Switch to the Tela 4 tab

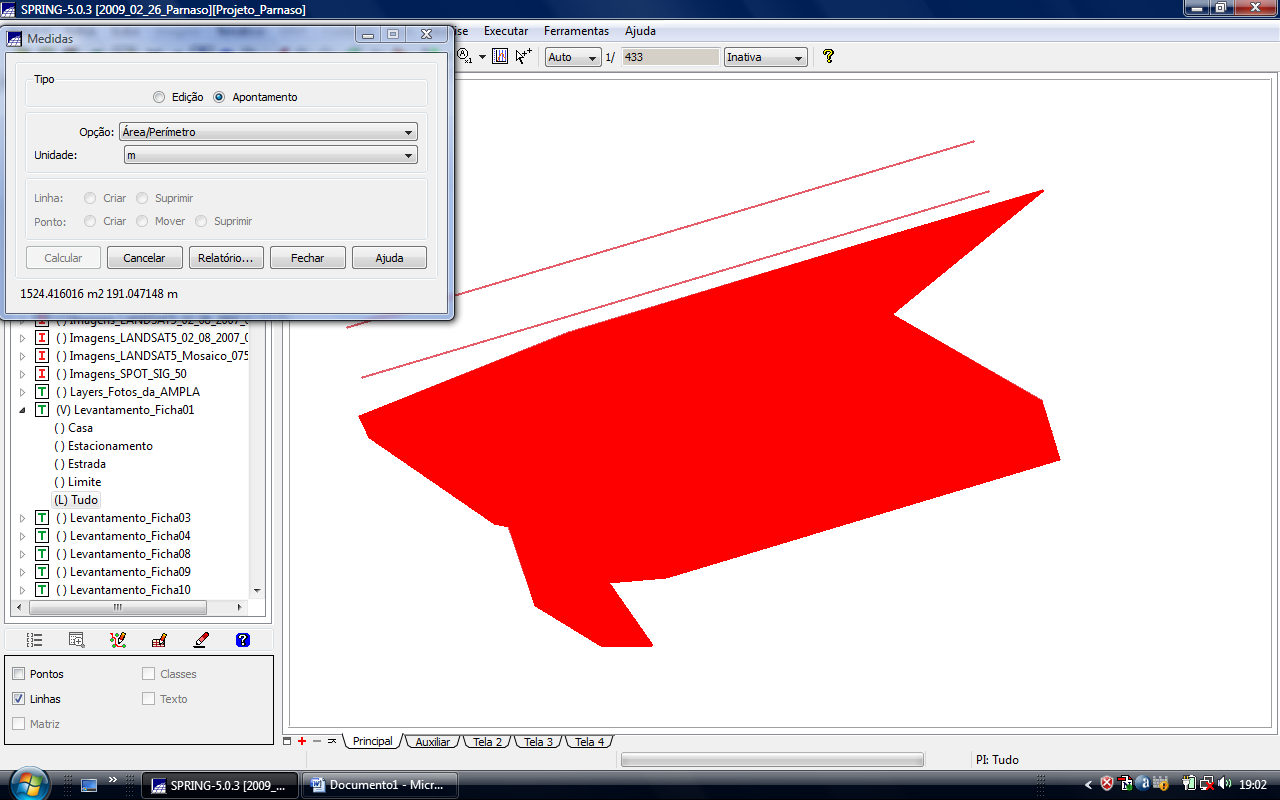(589, 742)
